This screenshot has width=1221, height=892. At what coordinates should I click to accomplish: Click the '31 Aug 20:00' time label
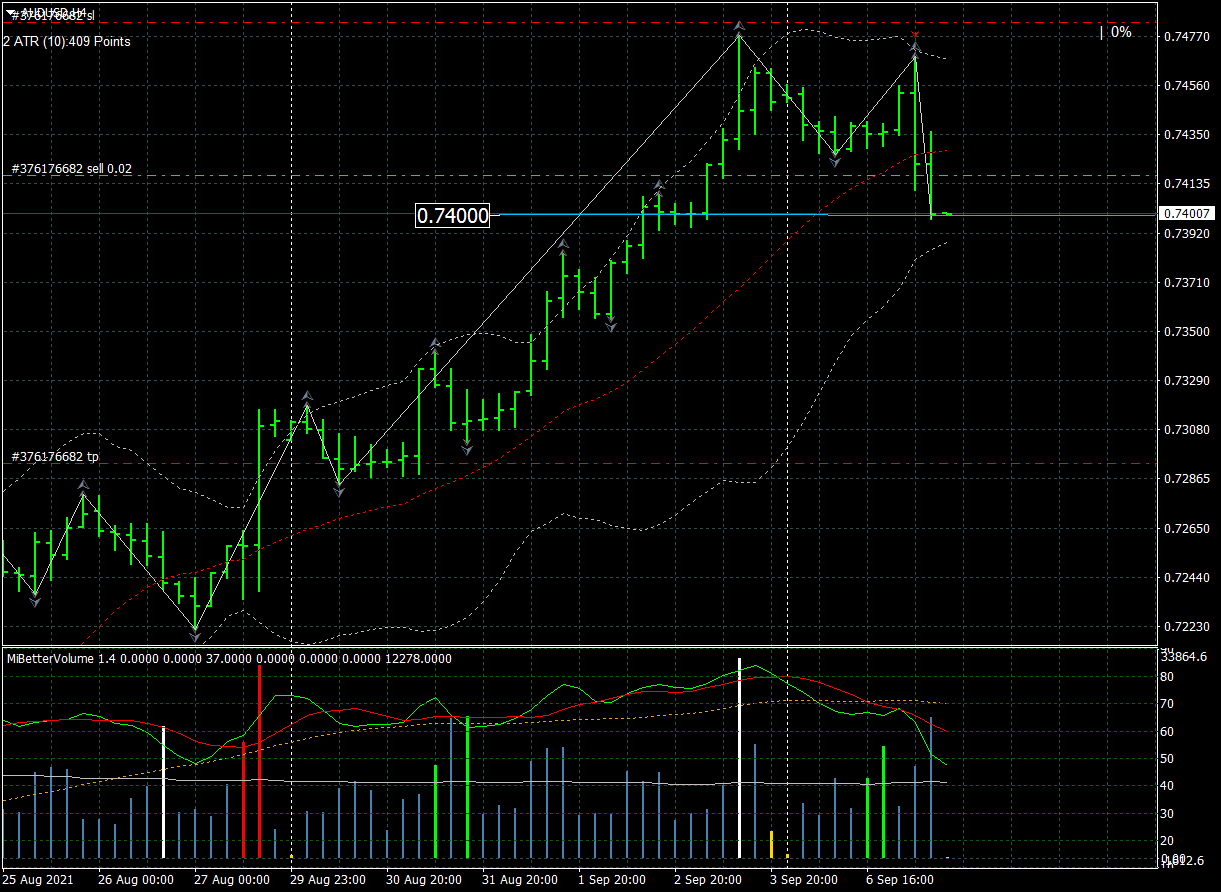[x=519, y=880]
